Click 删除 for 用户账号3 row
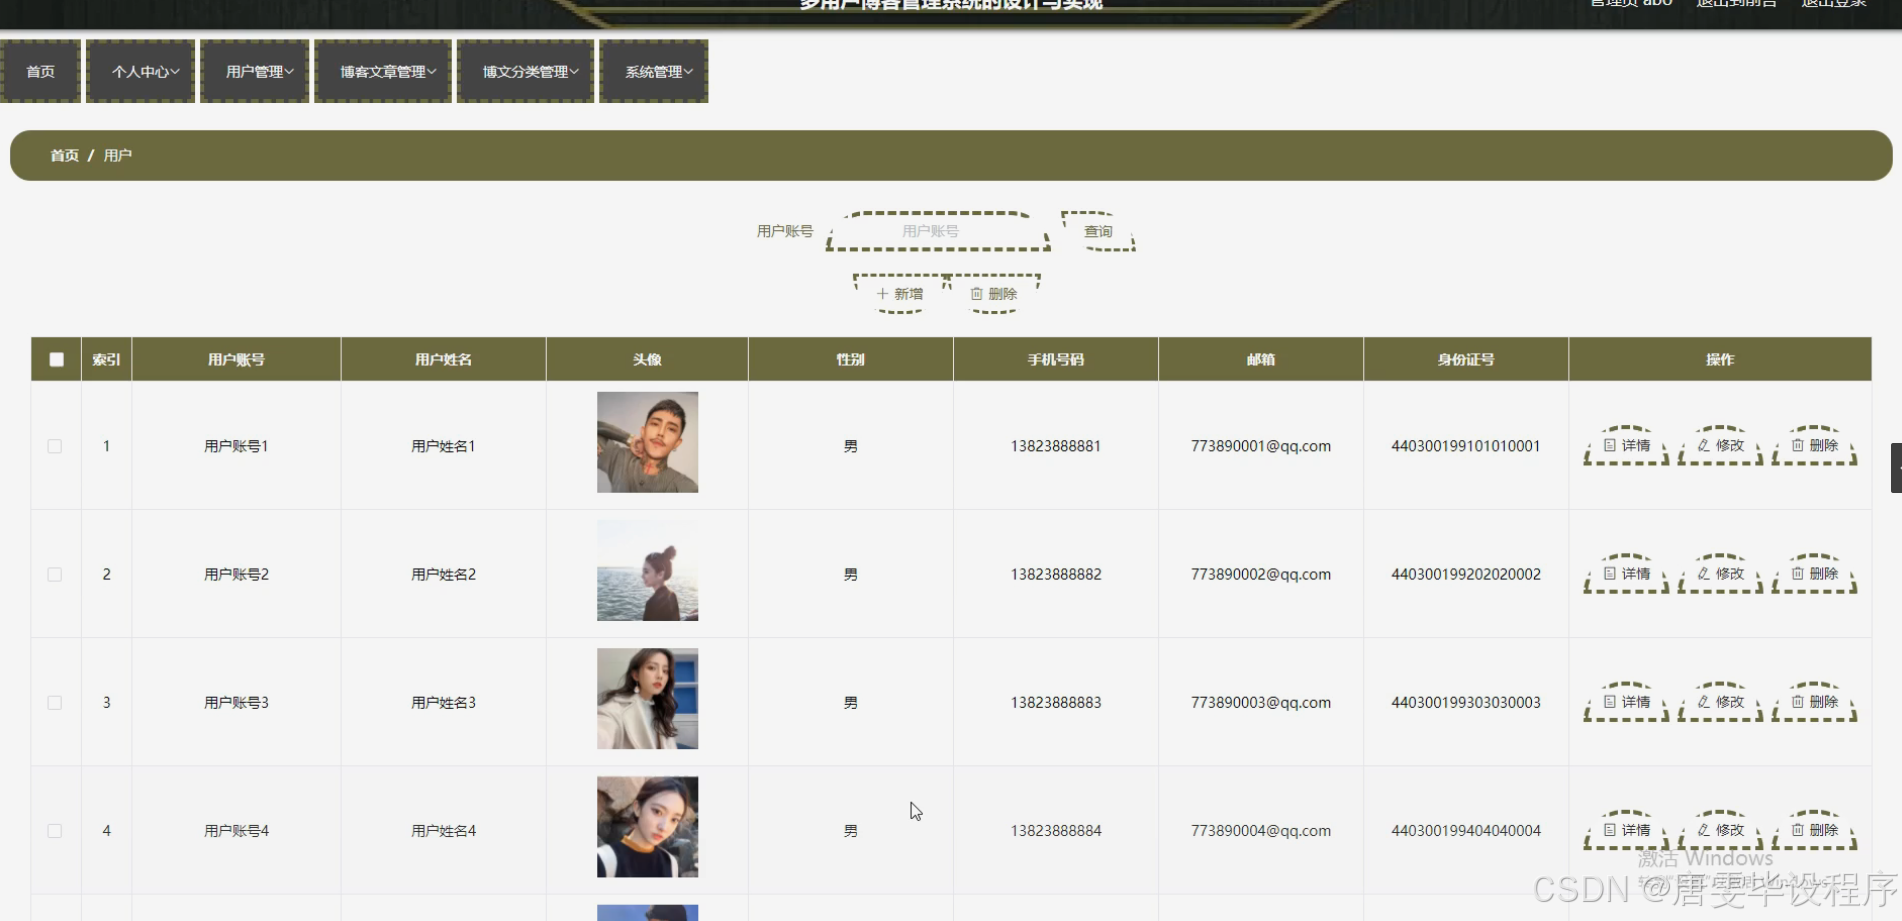The image size is (1902, 921). [1814, 702]
